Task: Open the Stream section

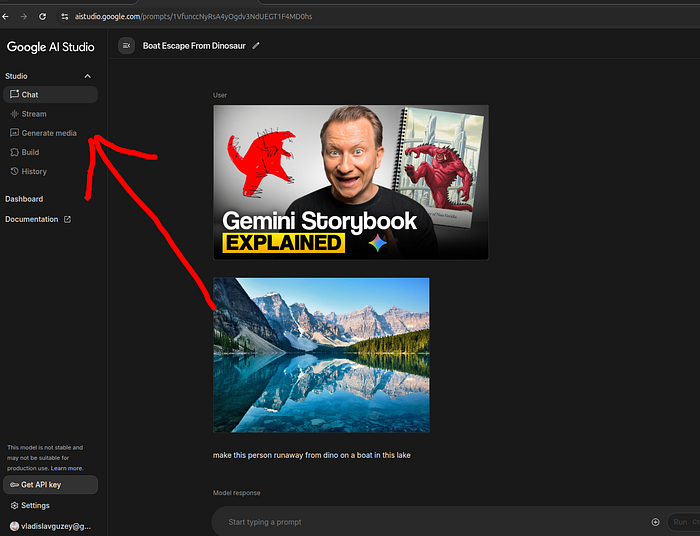Action: point(50,114)
